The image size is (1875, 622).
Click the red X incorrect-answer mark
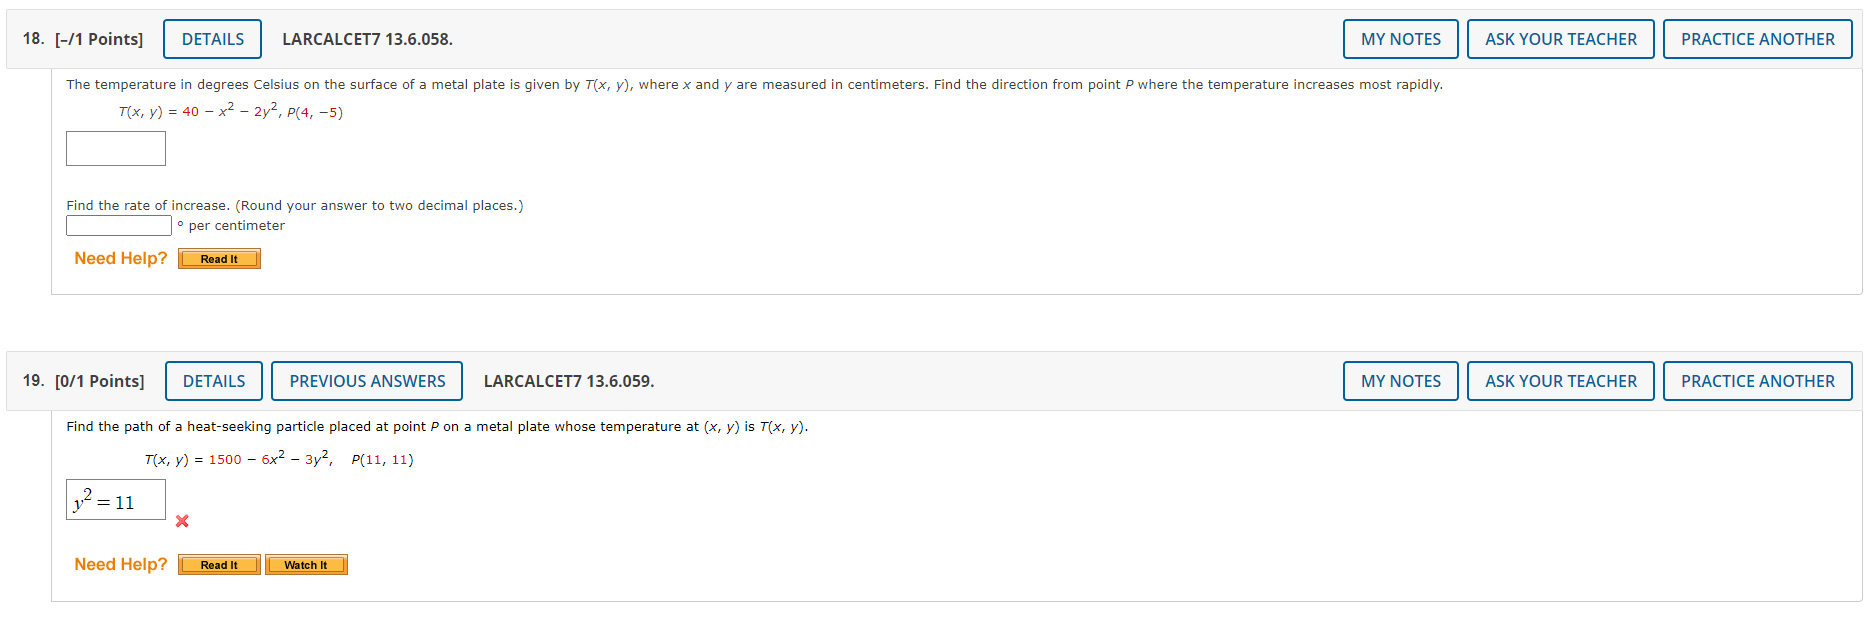[182, 521]
